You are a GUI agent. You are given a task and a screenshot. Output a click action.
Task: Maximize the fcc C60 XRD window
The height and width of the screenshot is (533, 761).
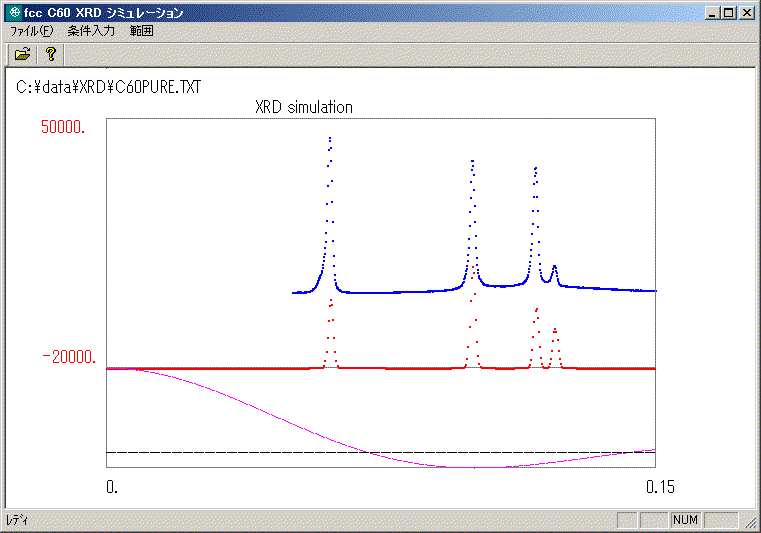(x=728, y=13)
